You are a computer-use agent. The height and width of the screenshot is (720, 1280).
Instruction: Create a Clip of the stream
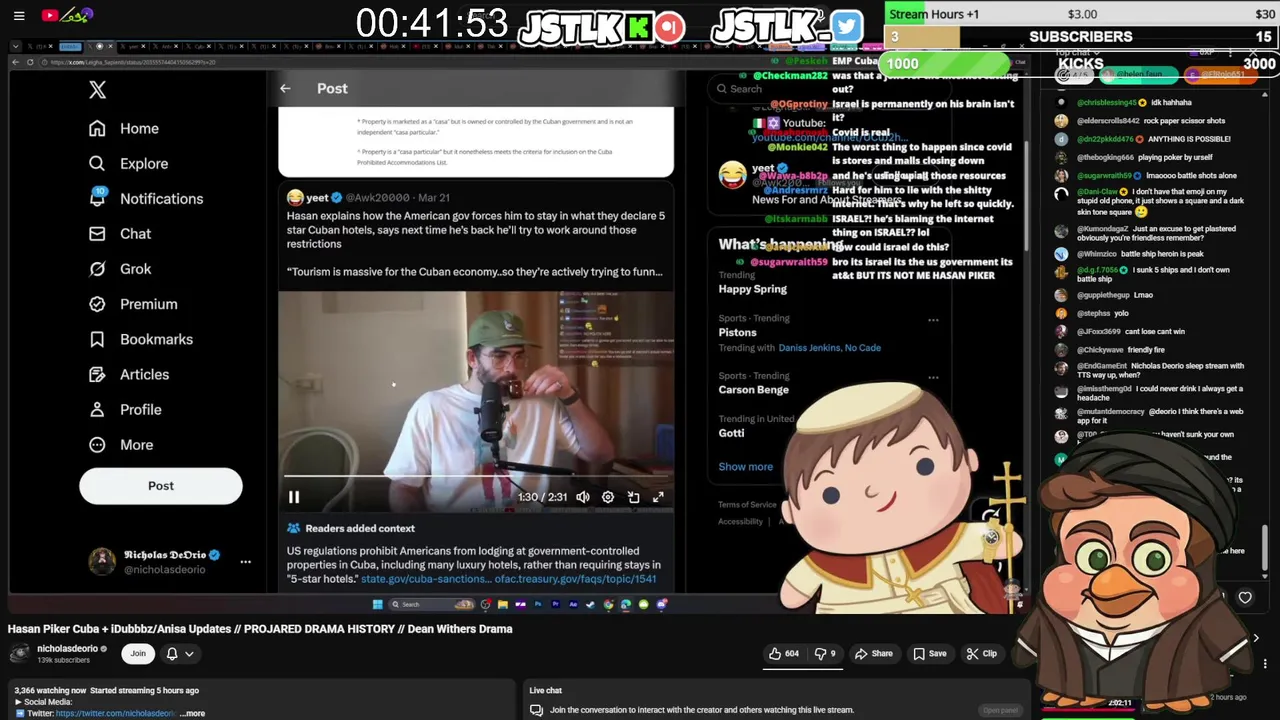click(981, 654)
